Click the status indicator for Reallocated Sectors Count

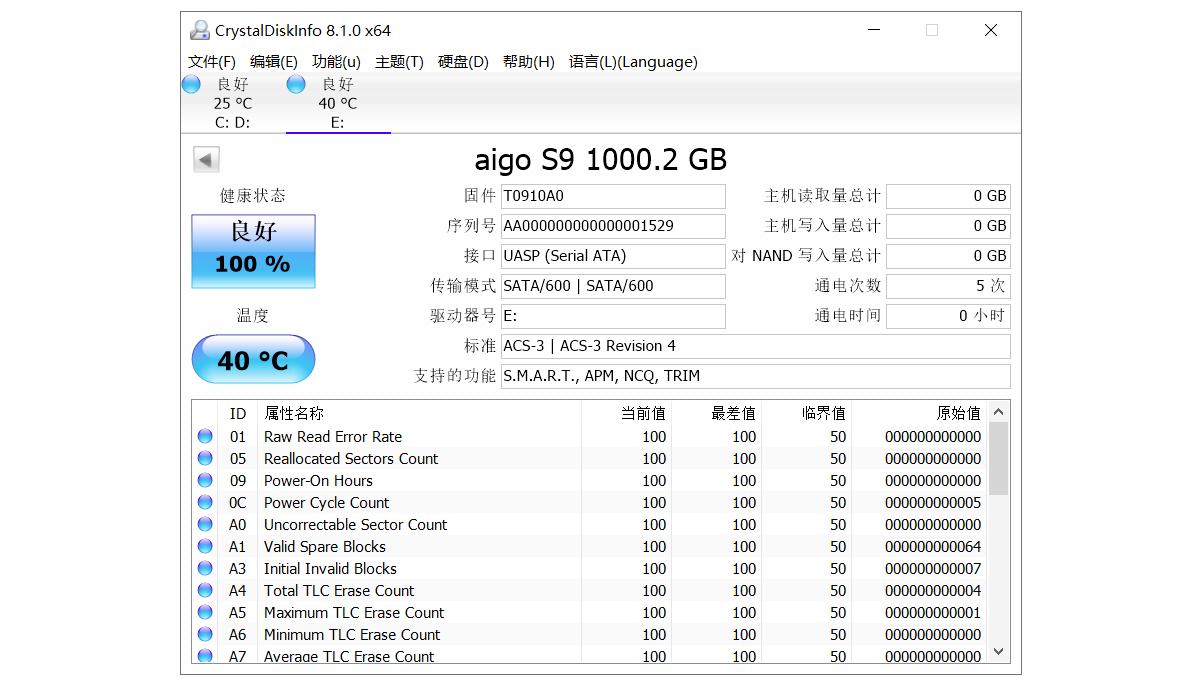tap(205, 458)
